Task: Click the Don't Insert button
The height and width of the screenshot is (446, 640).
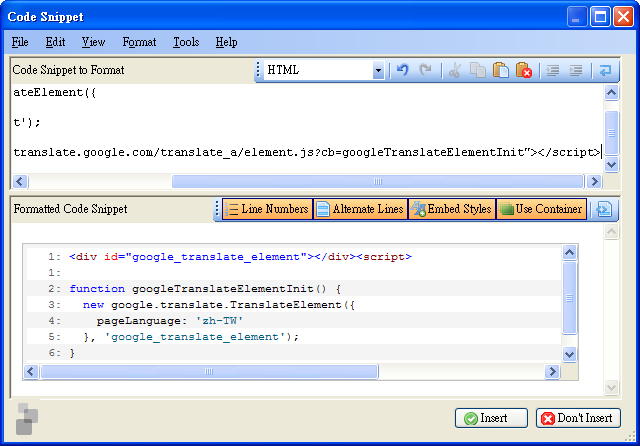Action: click(578, 418)
